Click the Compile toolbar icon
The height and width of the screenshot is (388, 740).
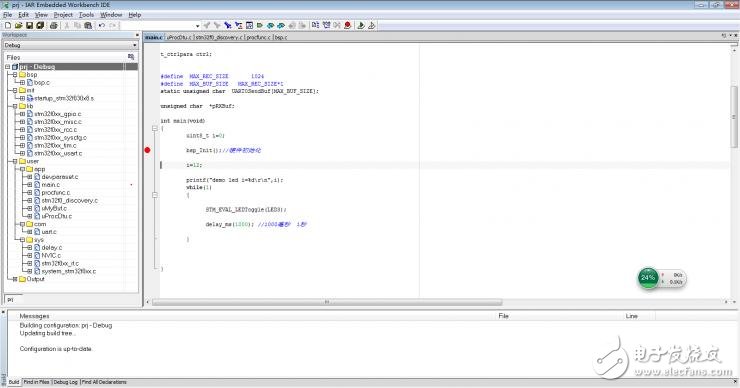coord(315,25)
